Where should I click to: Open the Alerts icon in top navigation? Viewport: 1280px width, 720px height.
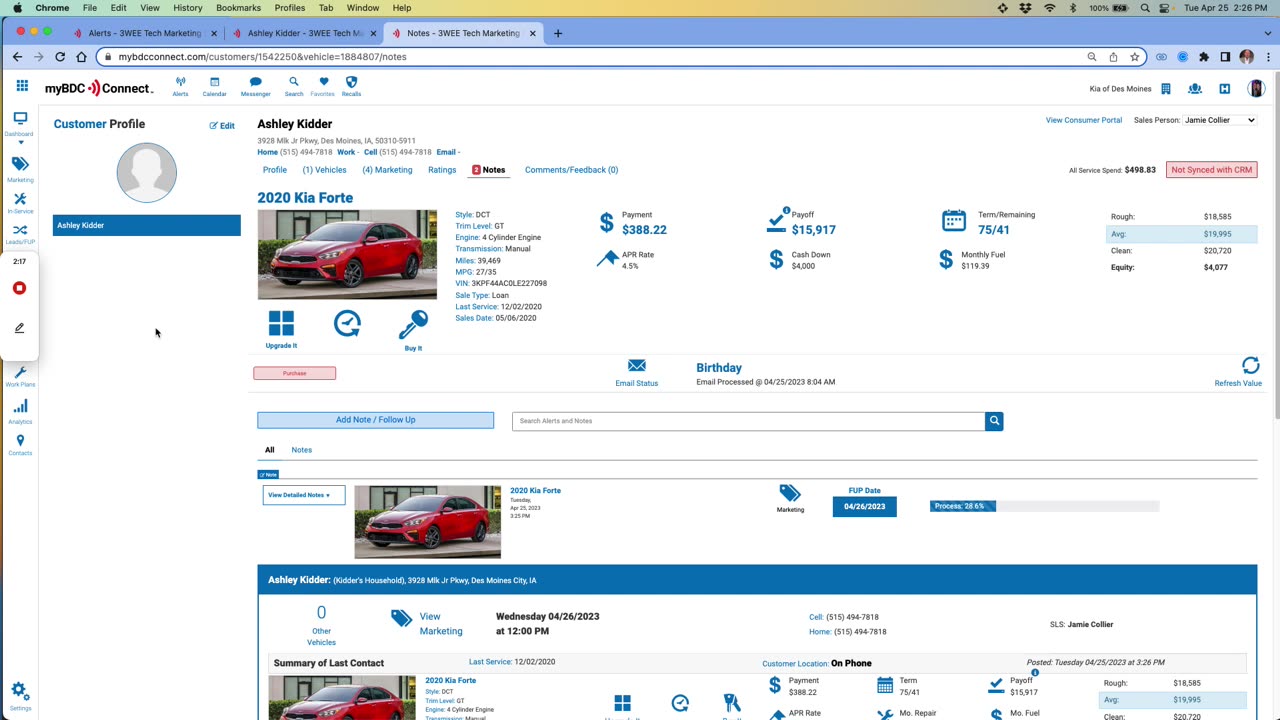[180, 86]
